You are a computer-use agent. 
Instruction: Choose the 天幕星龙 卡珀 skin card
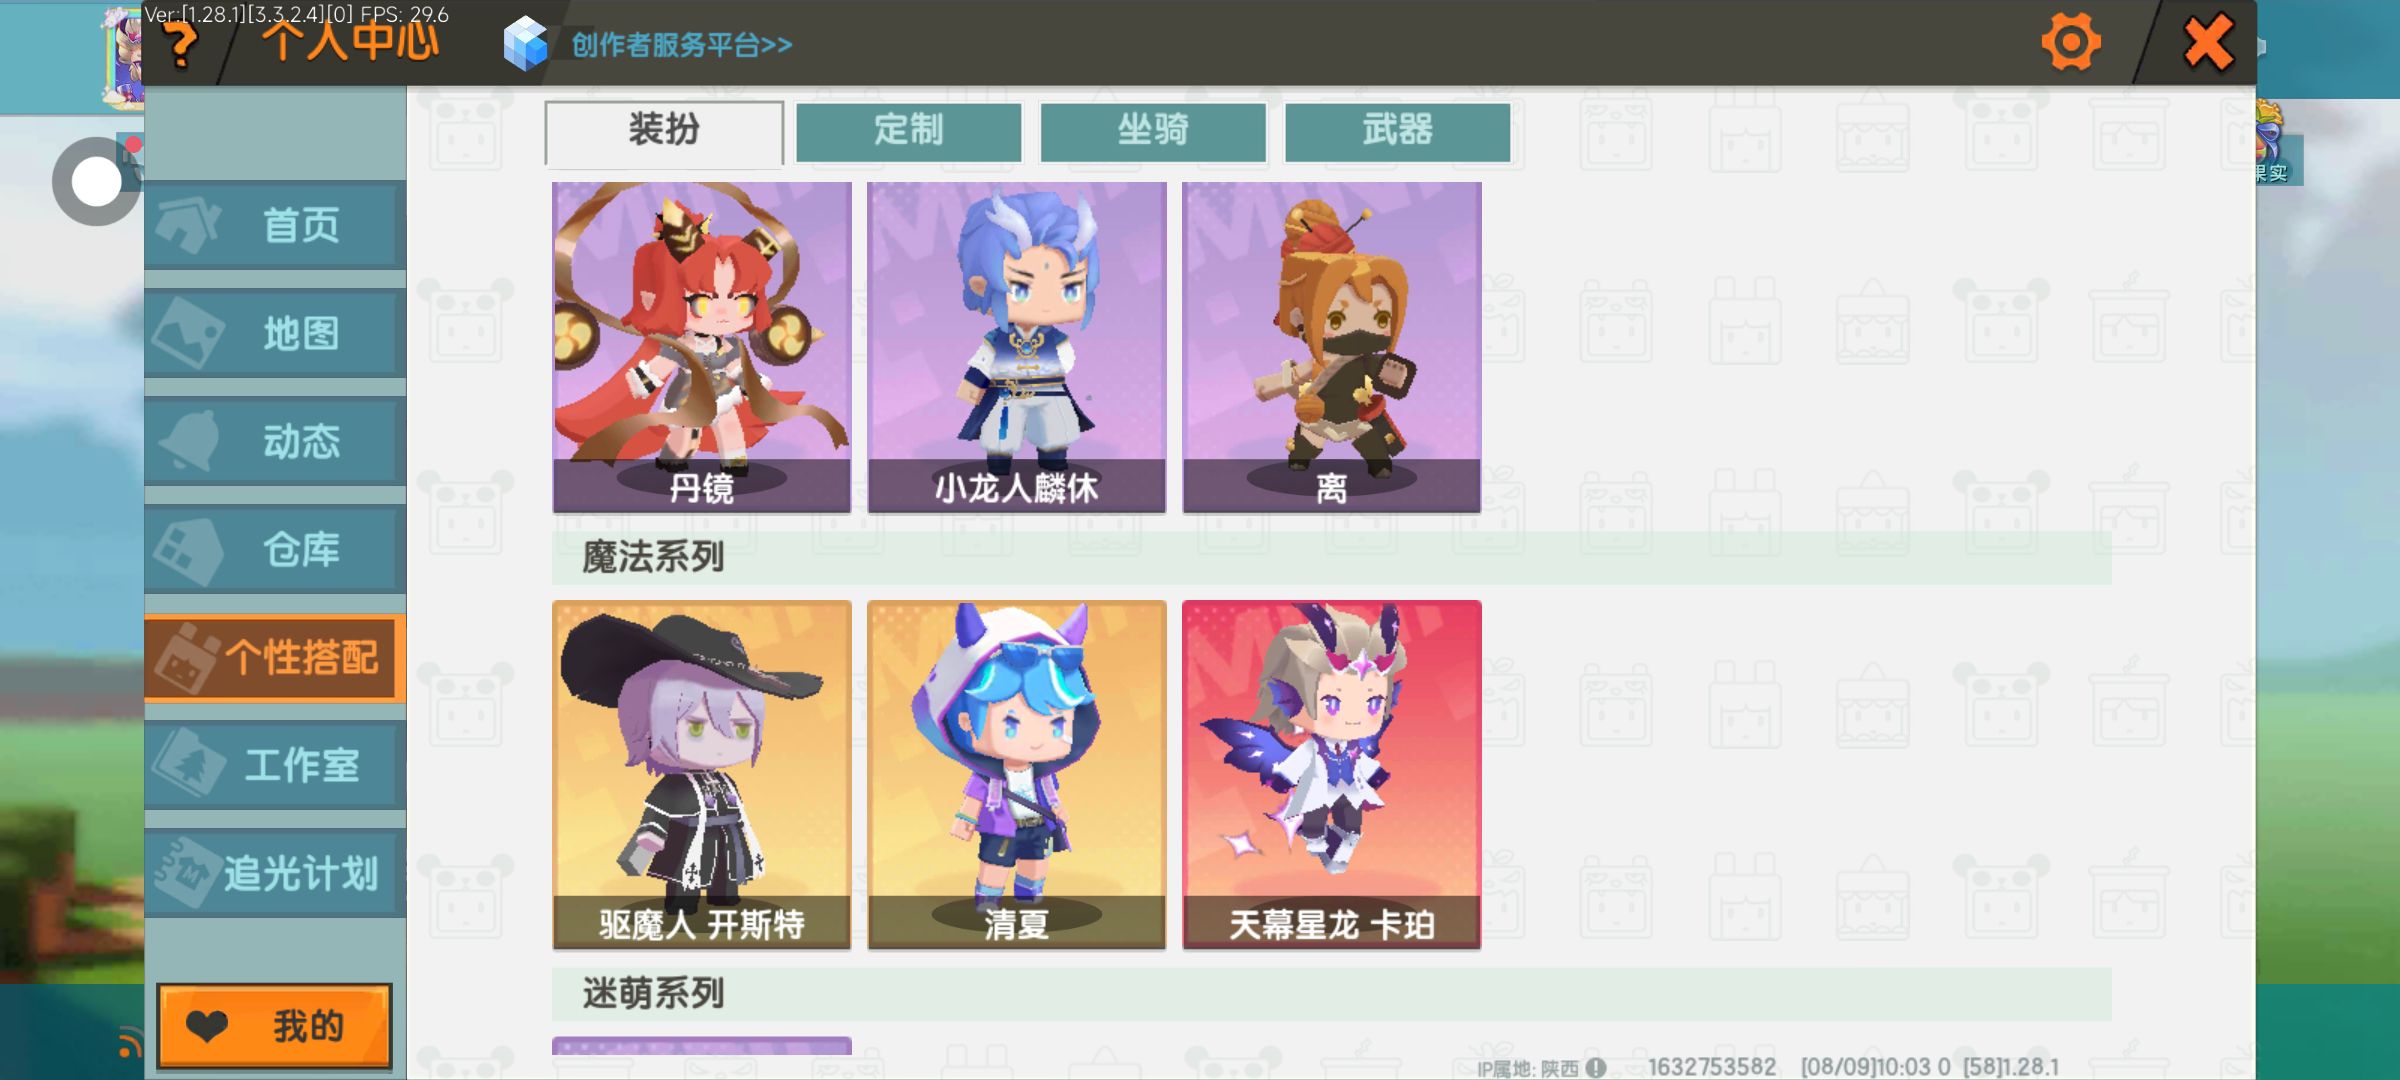tap(1332, 774)
